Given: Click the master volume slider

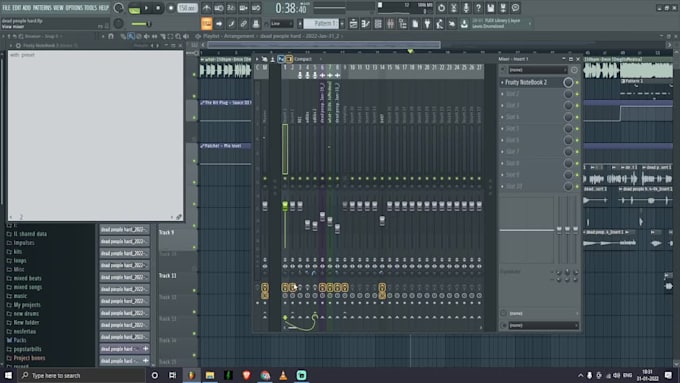Looking at the screenshot, I should (x=141, y=24).
